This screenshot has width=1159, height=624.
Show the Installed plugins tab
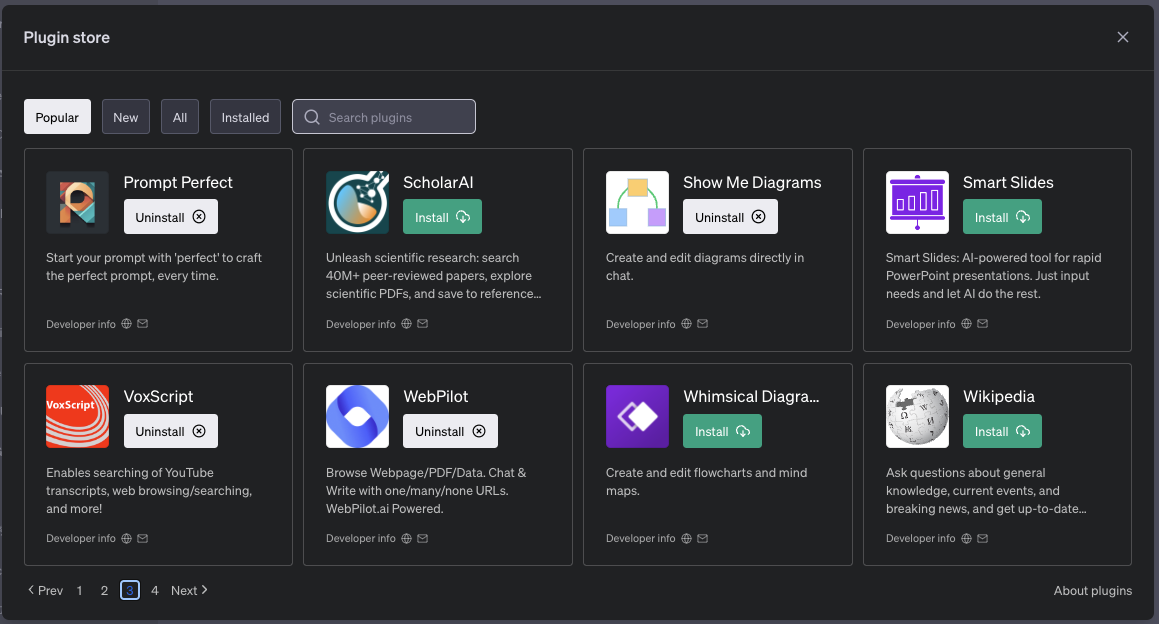(x=245, y=117)
